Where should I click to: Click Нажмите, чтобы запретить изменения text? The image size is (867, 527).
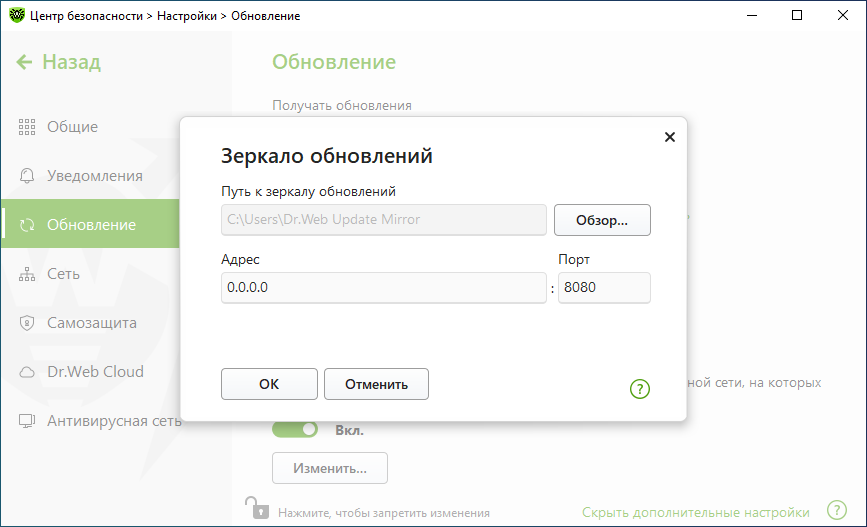(x=384, y=513)
